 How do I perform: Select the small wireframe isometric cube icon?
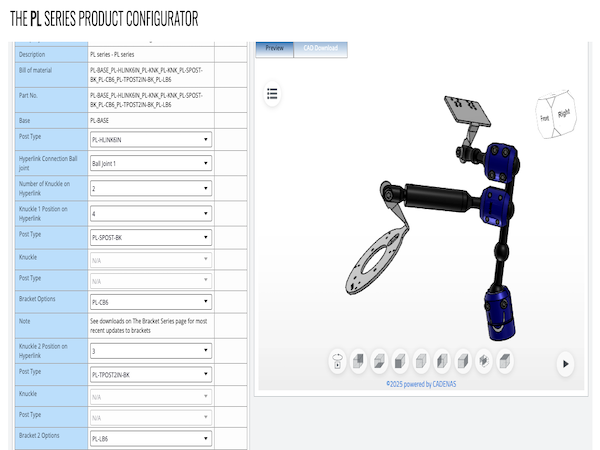[484, 361]
